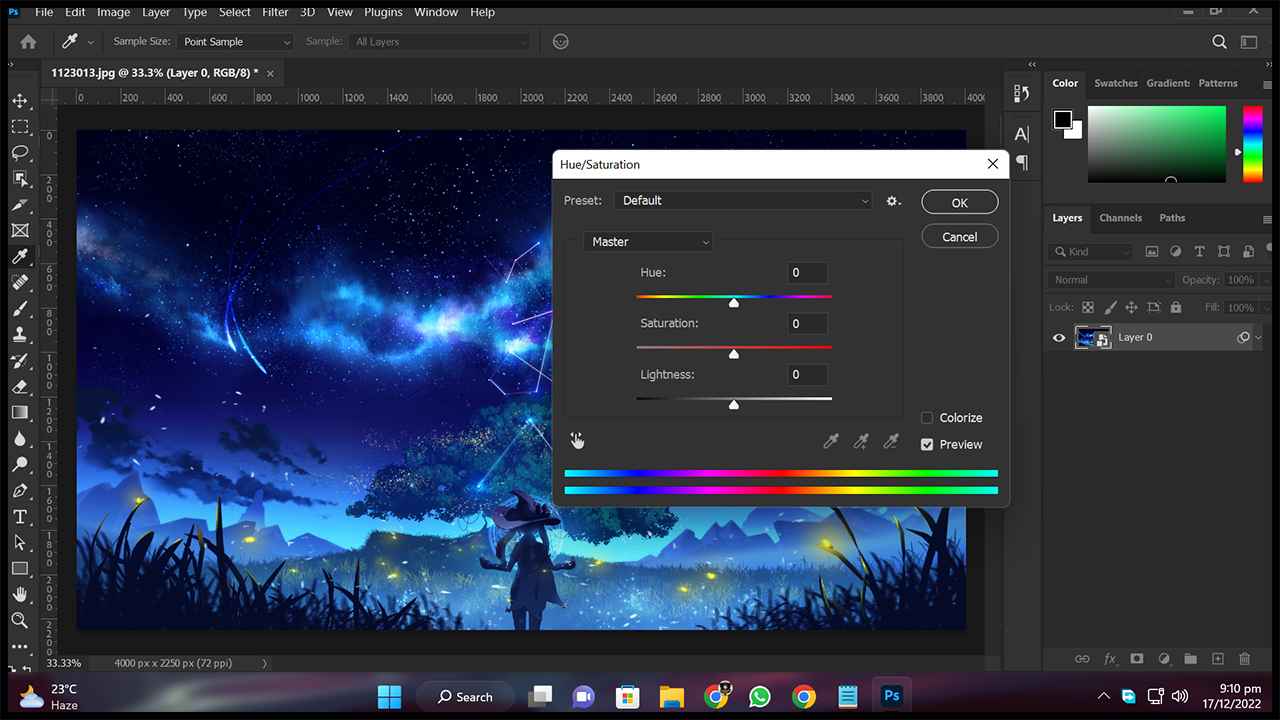This screenshot has width=1280, height=720.
Task: Click the Add to Sample eyedropper
Action: tap(860, 441)
